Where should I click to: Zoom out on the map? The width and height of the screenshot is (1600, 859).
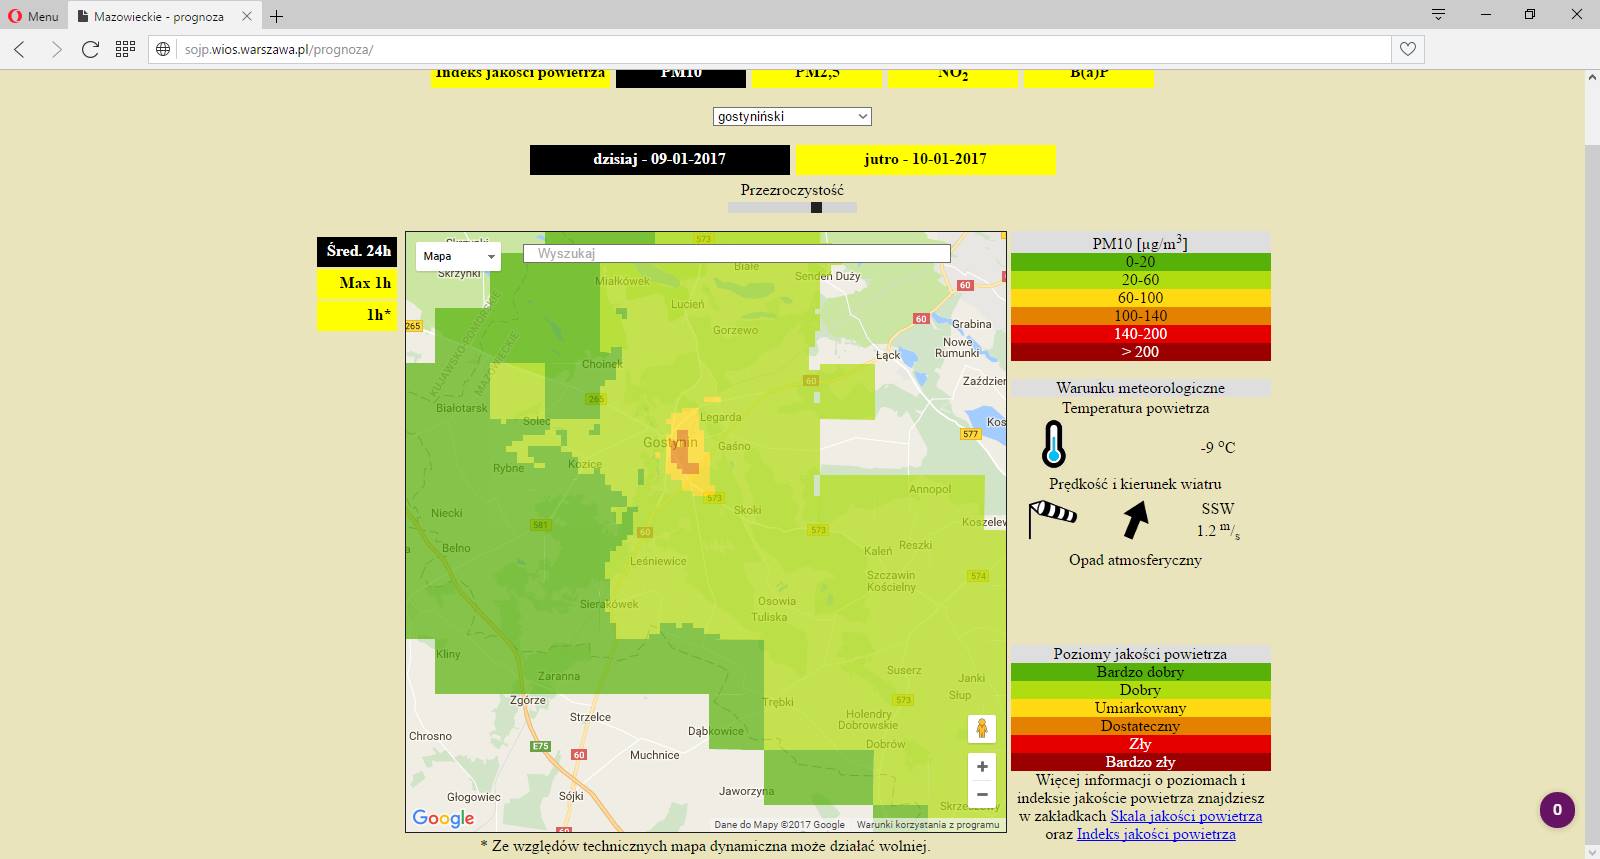982,795
